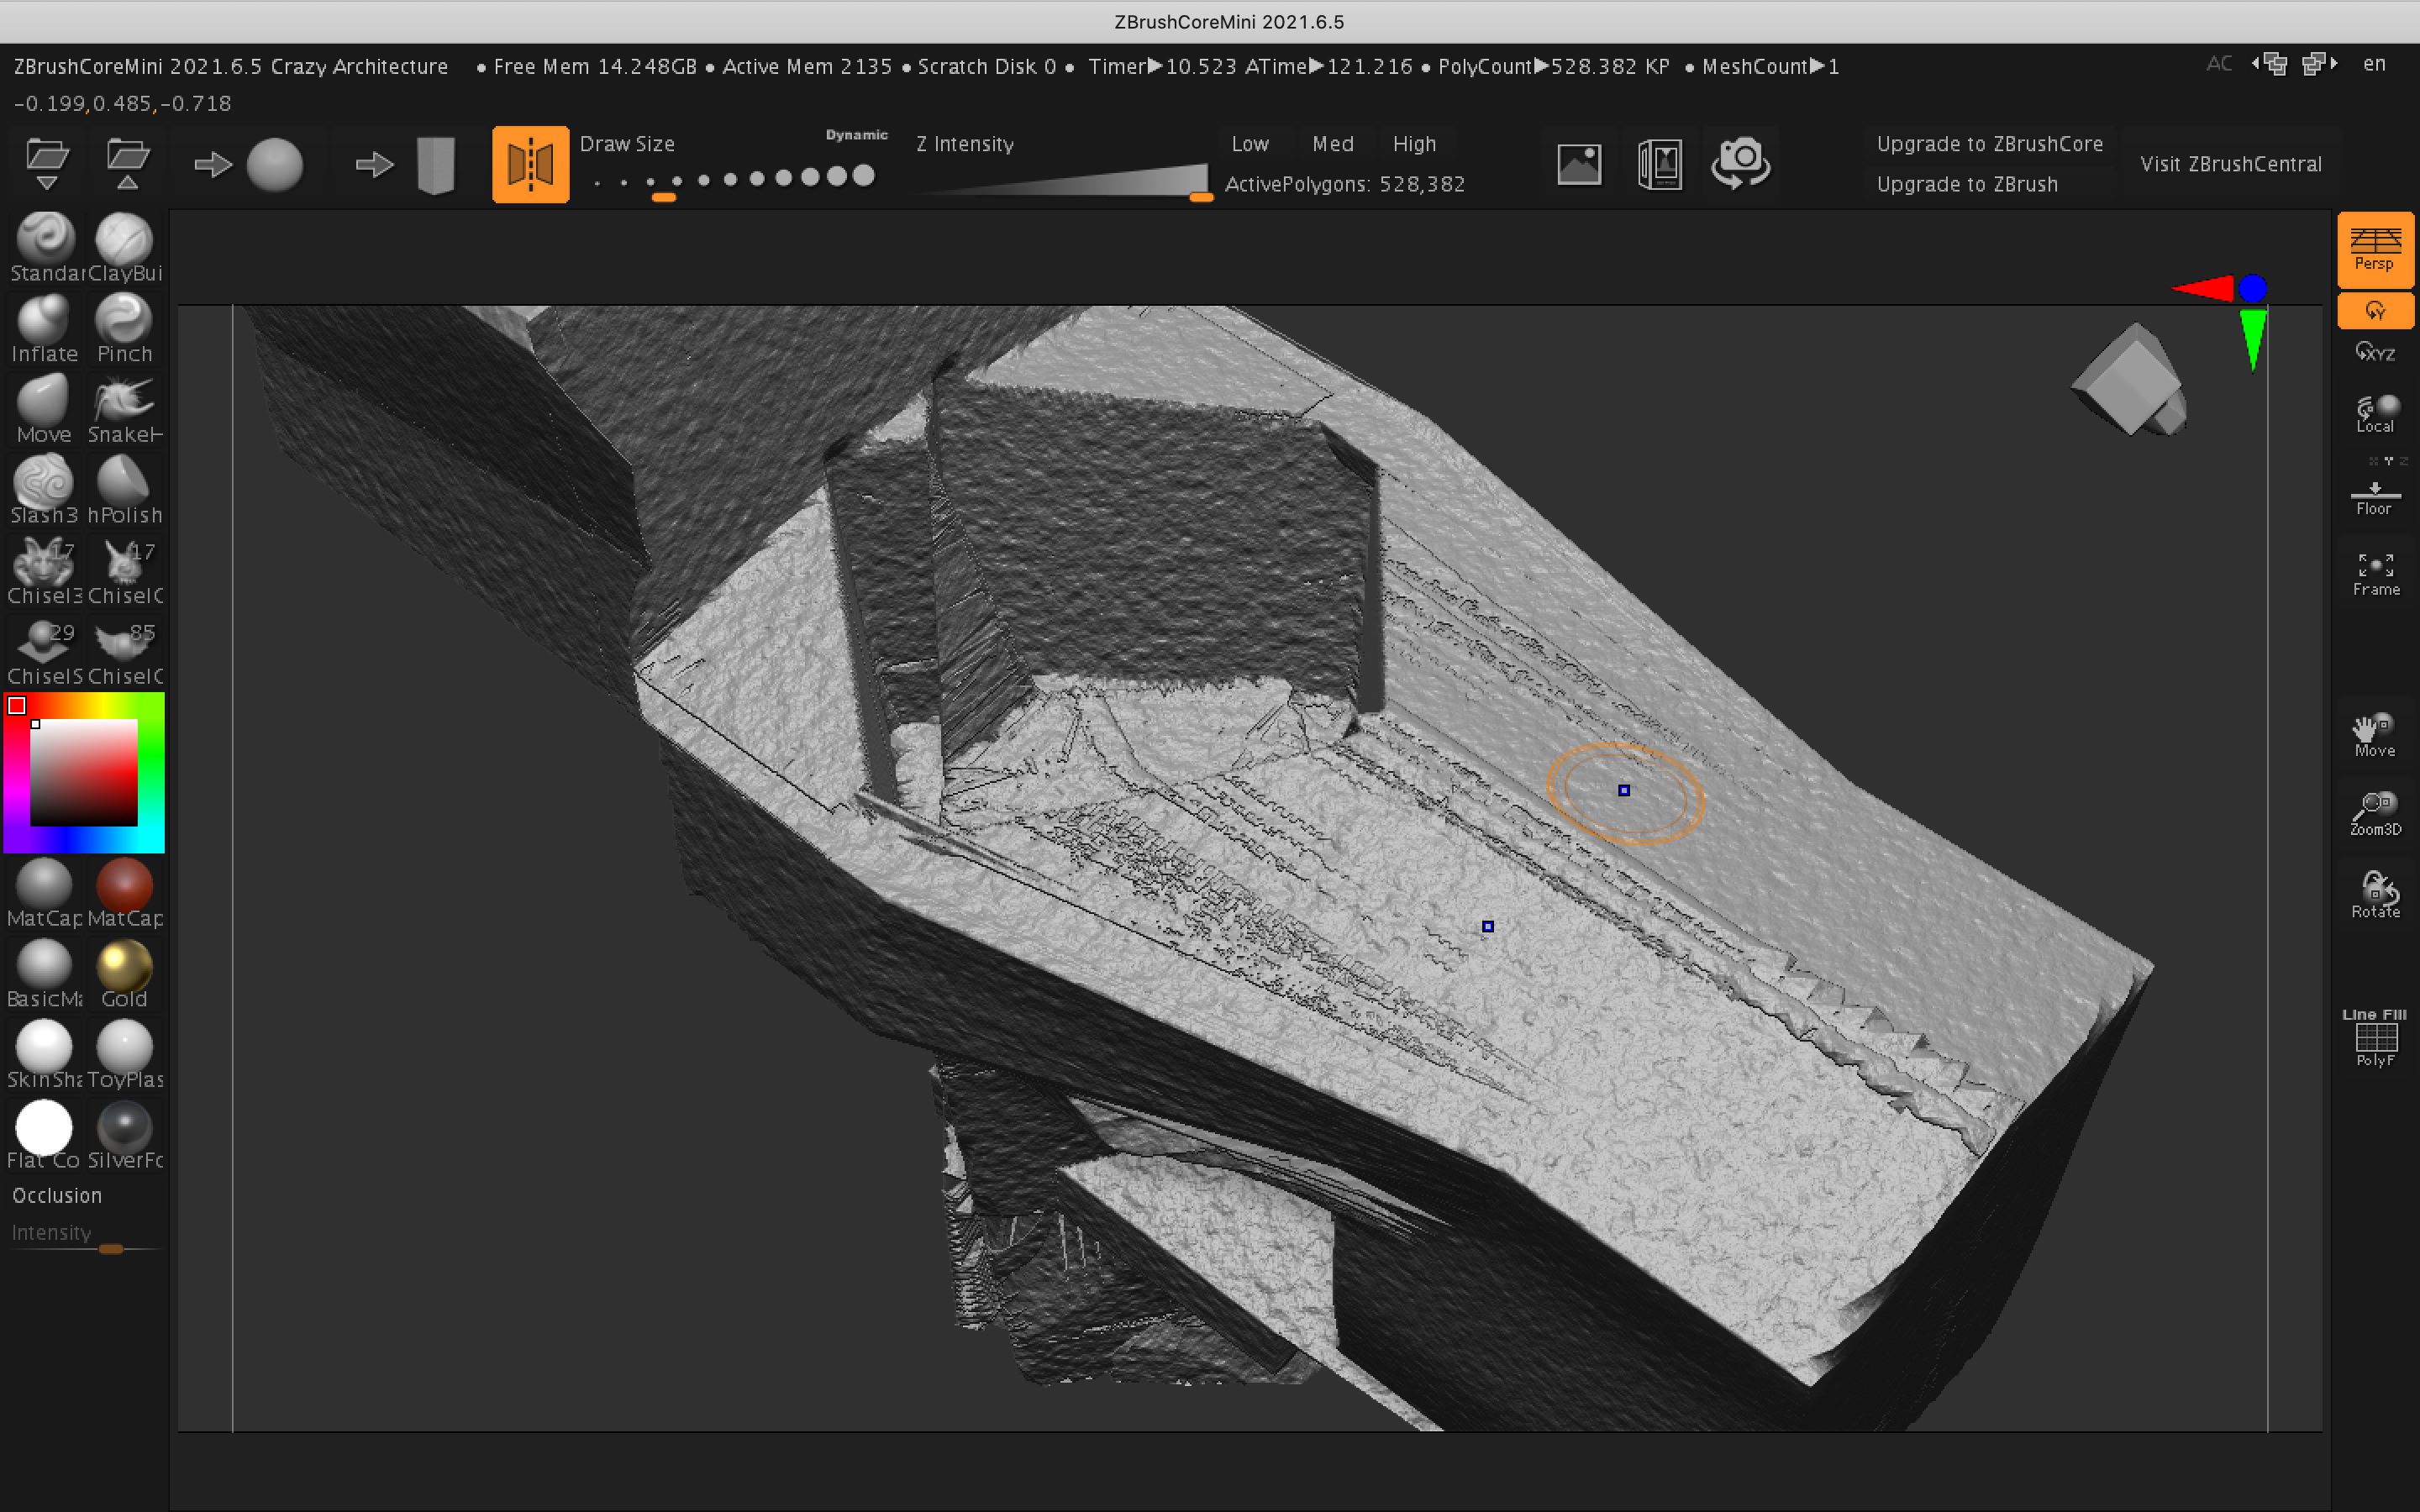This screenshot has width=2420, height=1512.
Task: Choose the Pinch brush
Action: tap(125, 328)
